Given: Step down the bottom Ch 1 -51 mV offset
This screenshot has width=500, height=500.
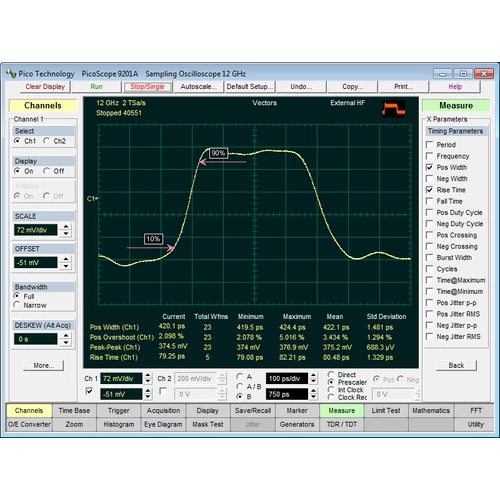Looking at the screenshot, I should pos(148,397).
